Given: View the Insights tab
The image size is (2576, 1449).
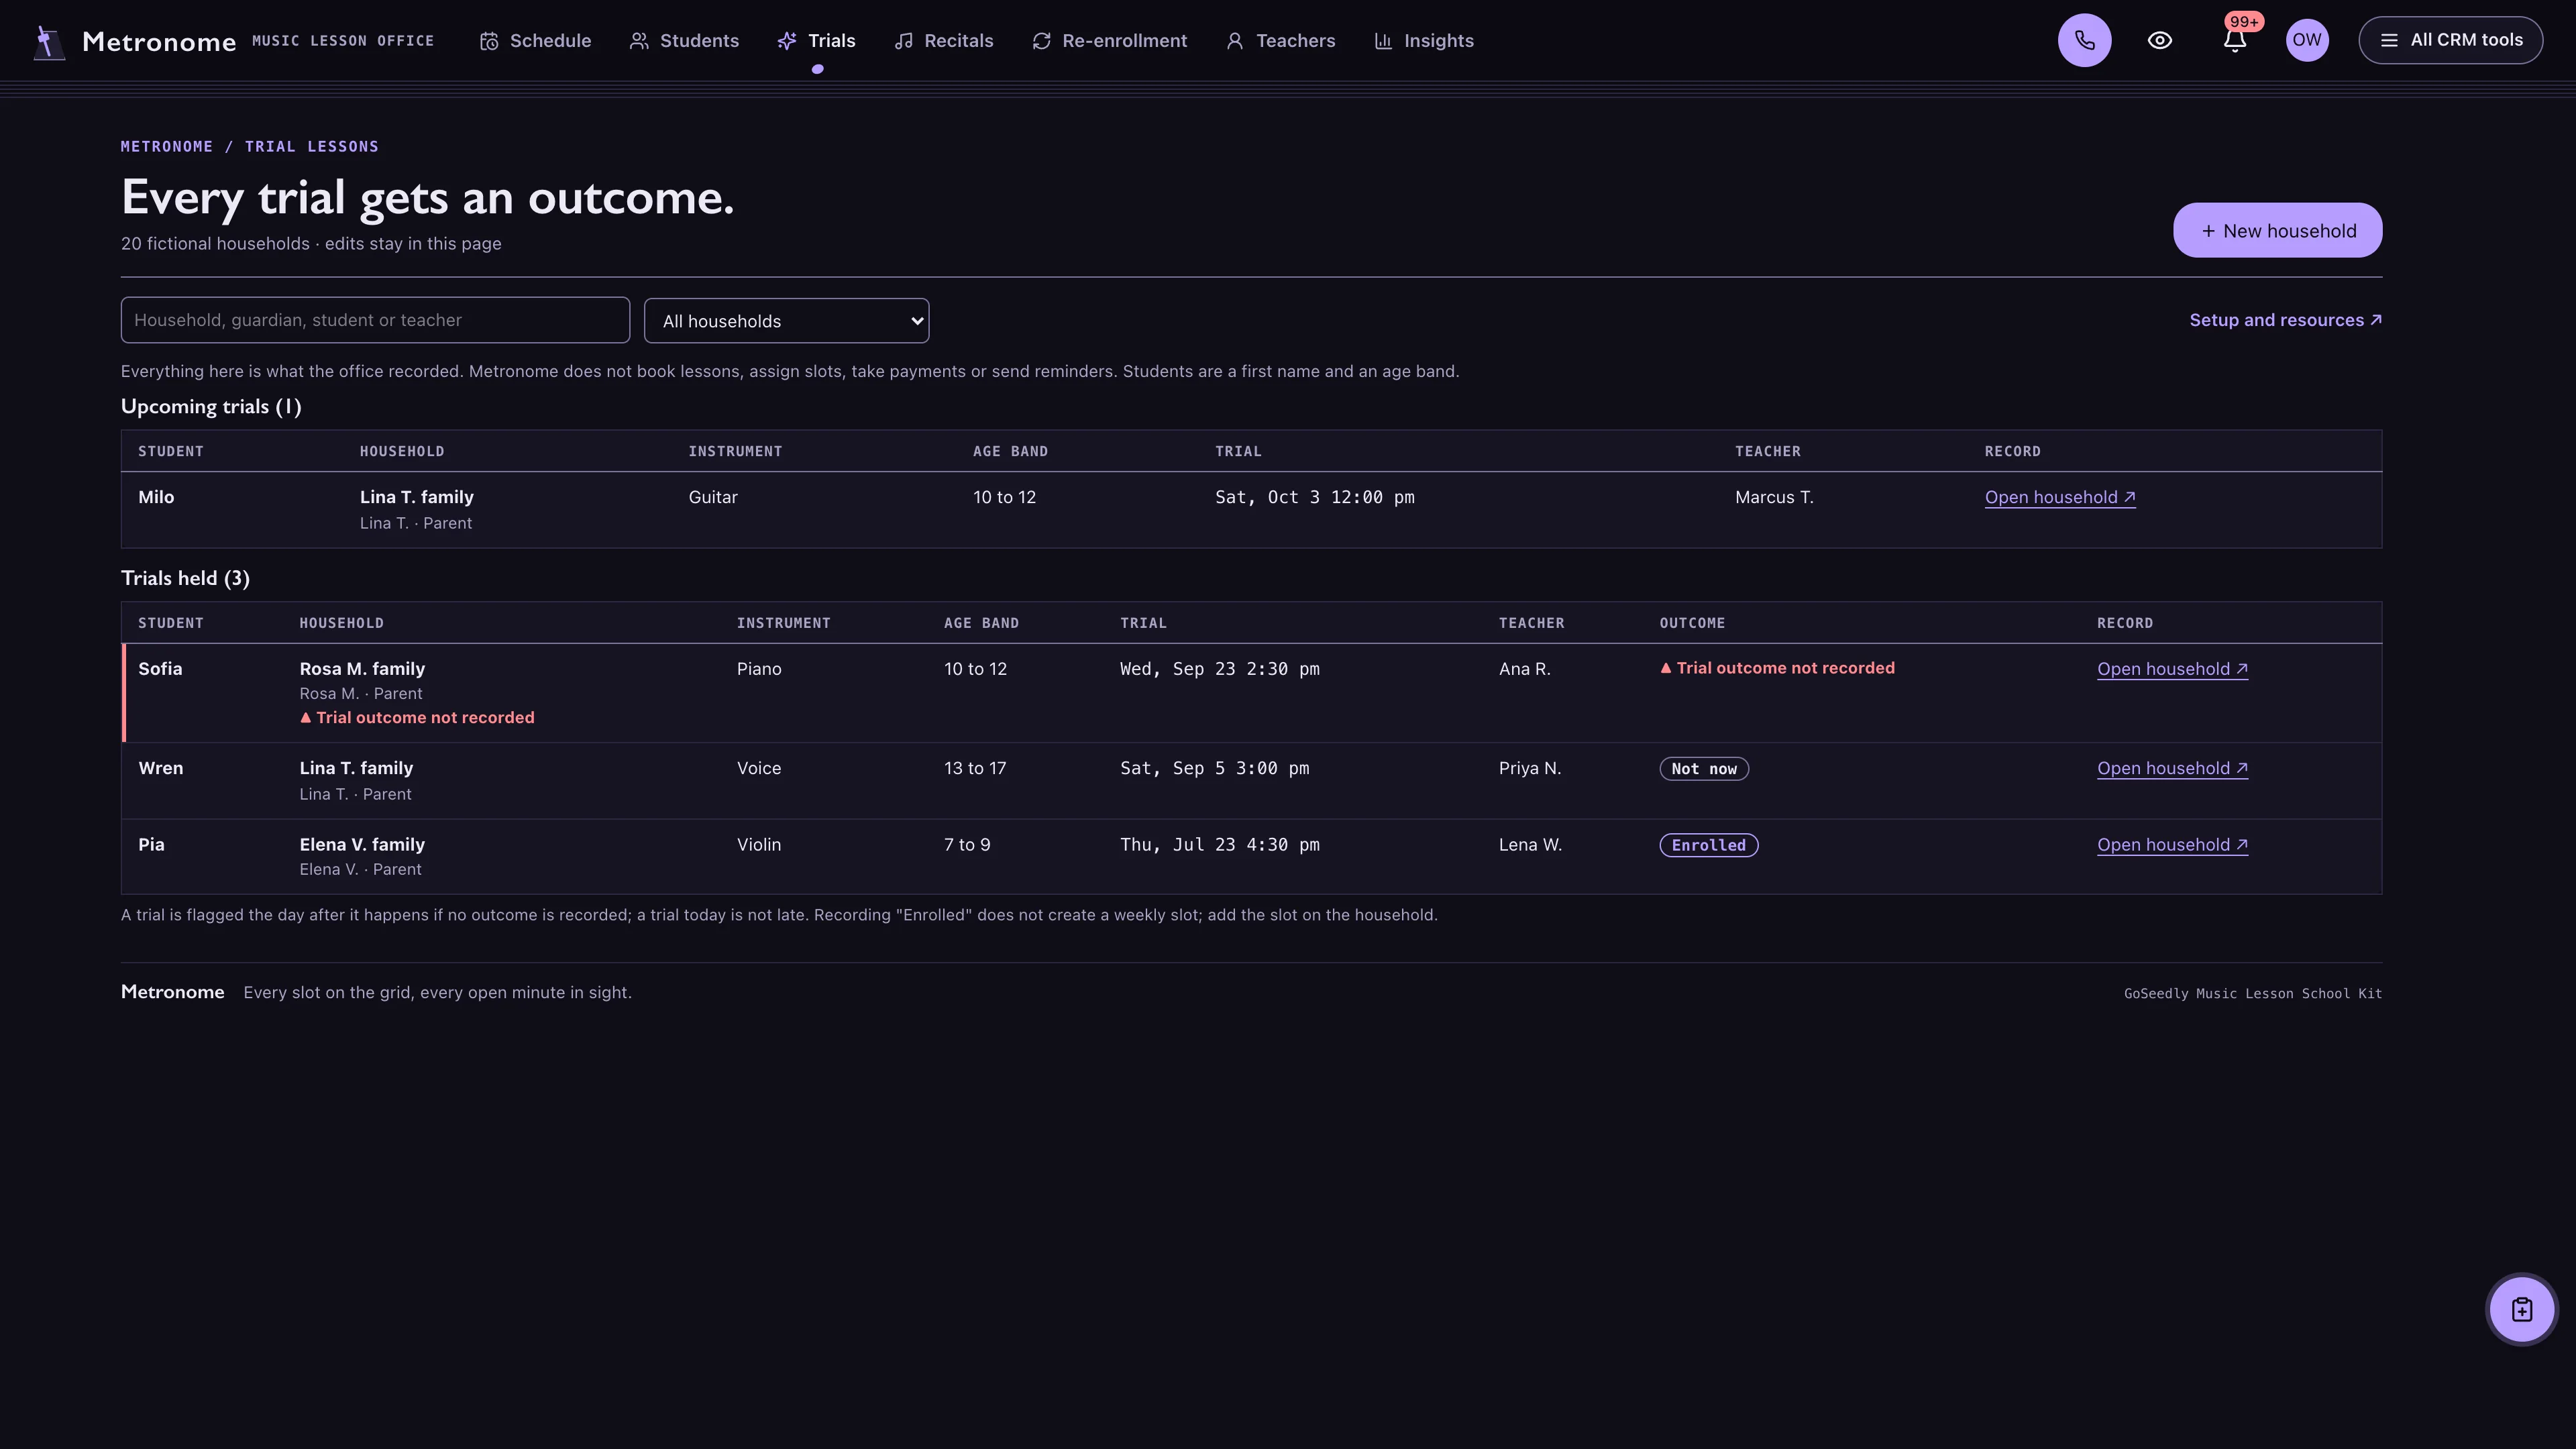Looking at the screenshot, I should 1423,41.
